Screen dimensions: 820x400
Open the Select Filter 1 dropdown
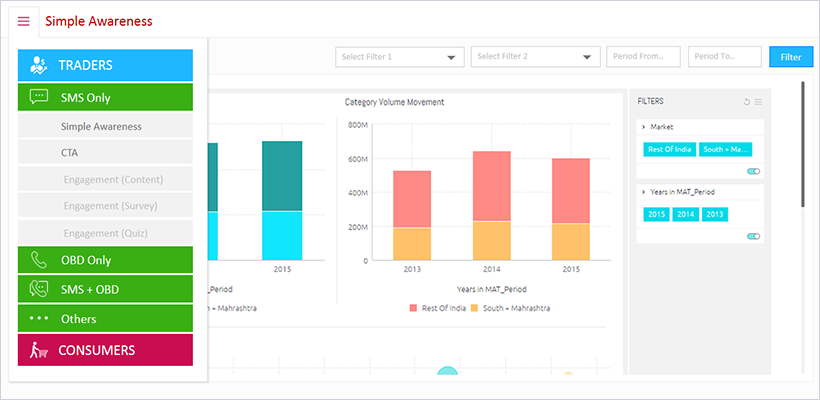click(400, 57)
